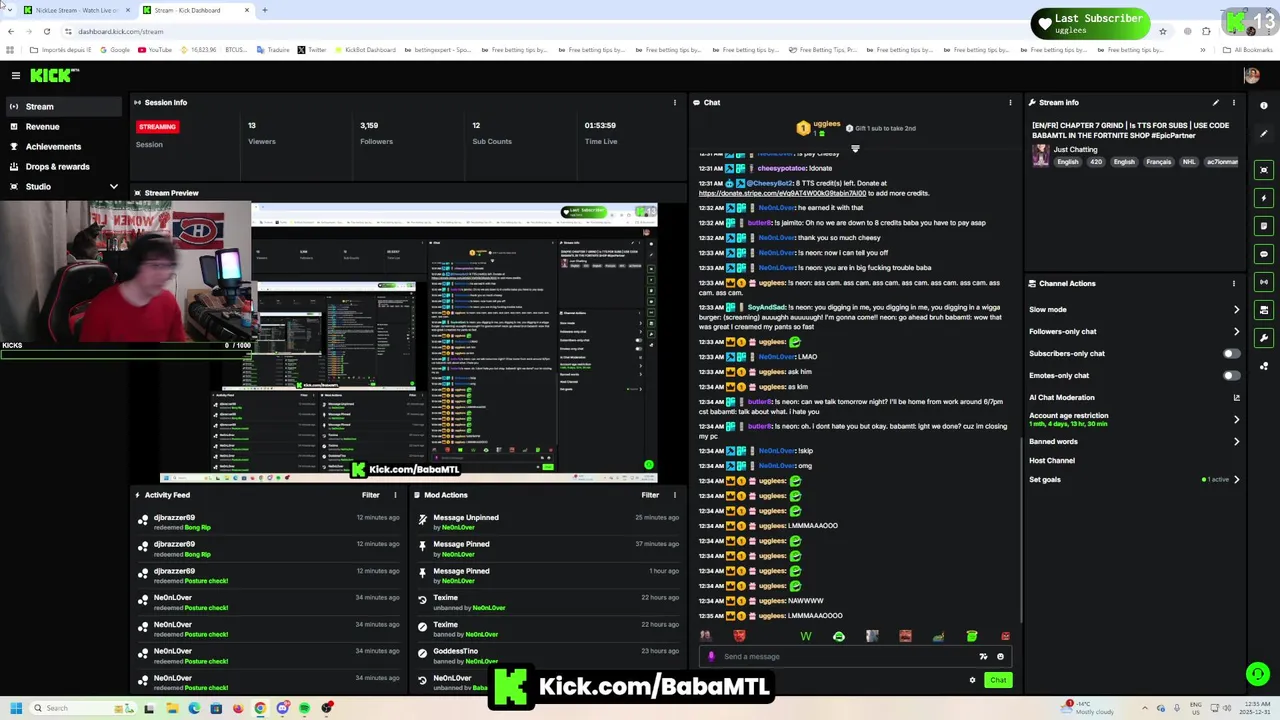Collapse the Studio sidebar section
The width and height of the screenshot is (1280, 720).
tap(113, 186)
